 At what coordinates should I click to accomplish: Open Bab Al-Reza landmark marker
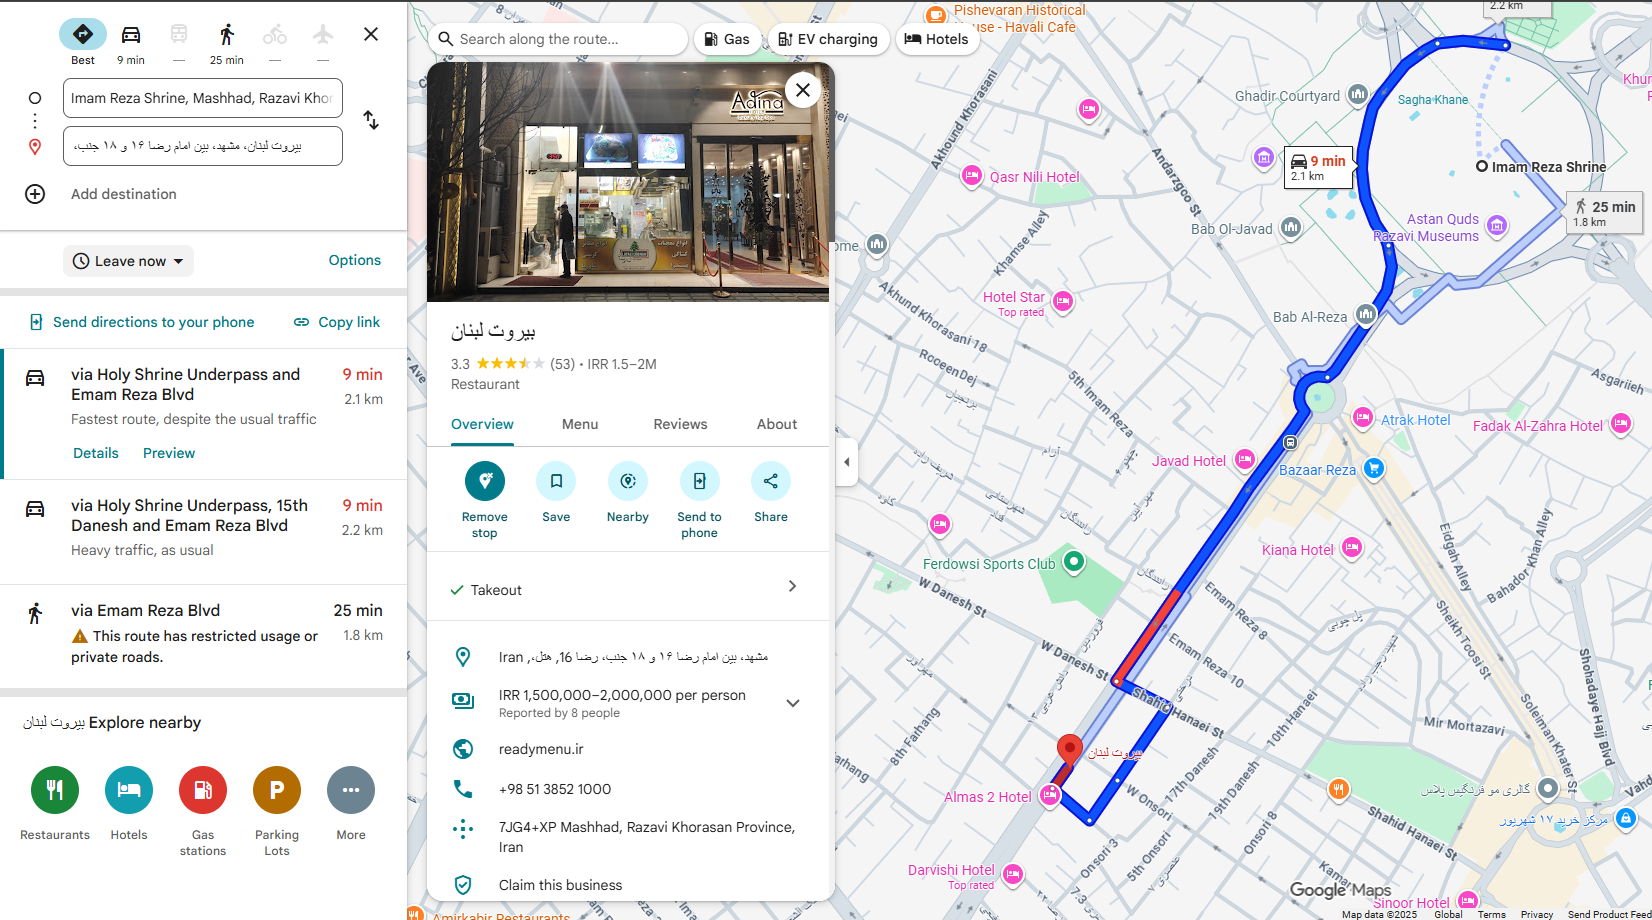click(x=1366, y=315)
